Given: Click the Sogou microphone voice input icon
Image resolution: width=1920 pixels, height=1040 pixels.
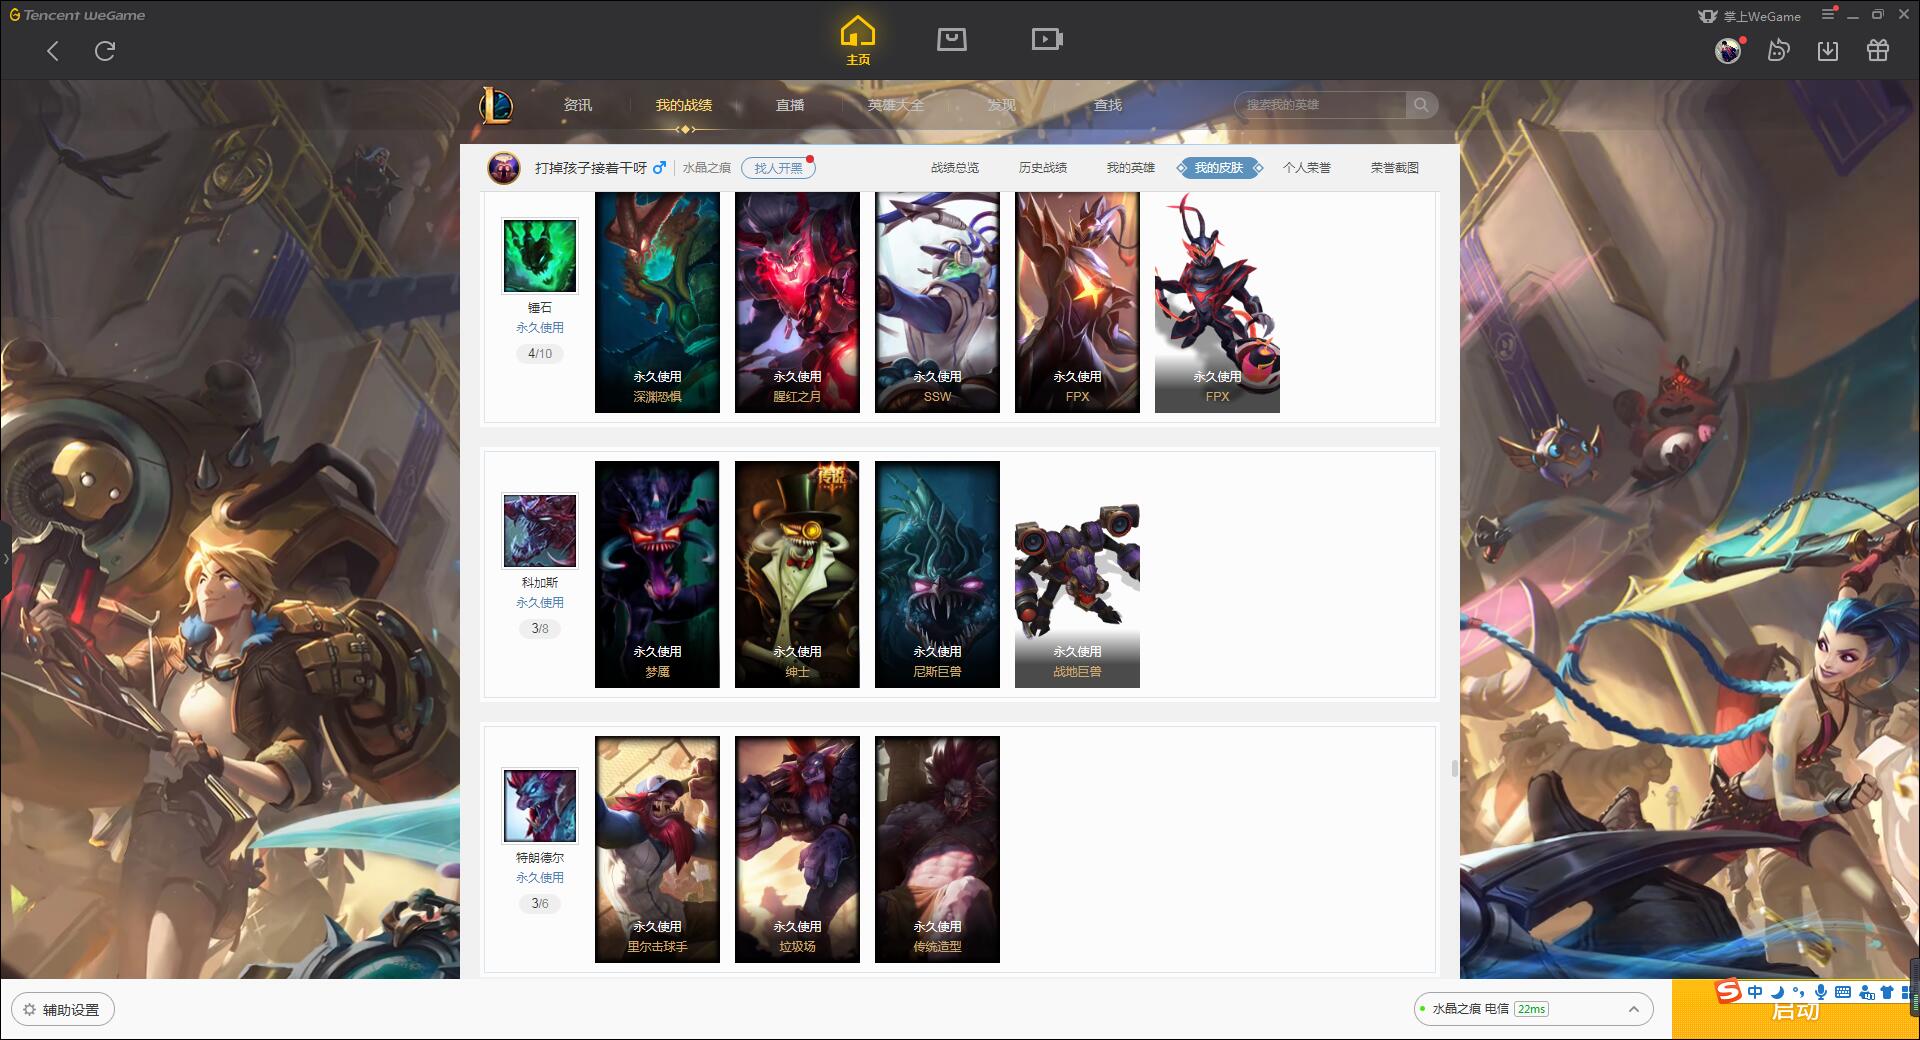Looking at the screenshot, I should [1821, 992].
